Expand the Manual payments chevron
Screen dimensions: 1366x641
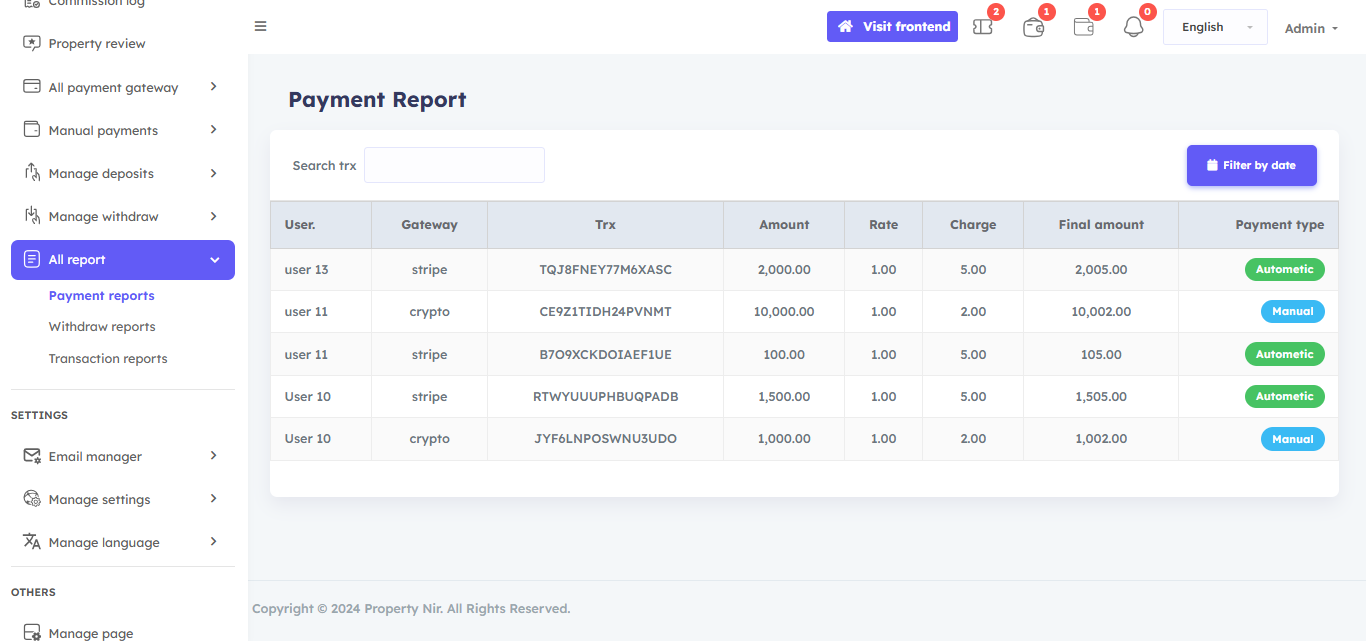(213, 130)
